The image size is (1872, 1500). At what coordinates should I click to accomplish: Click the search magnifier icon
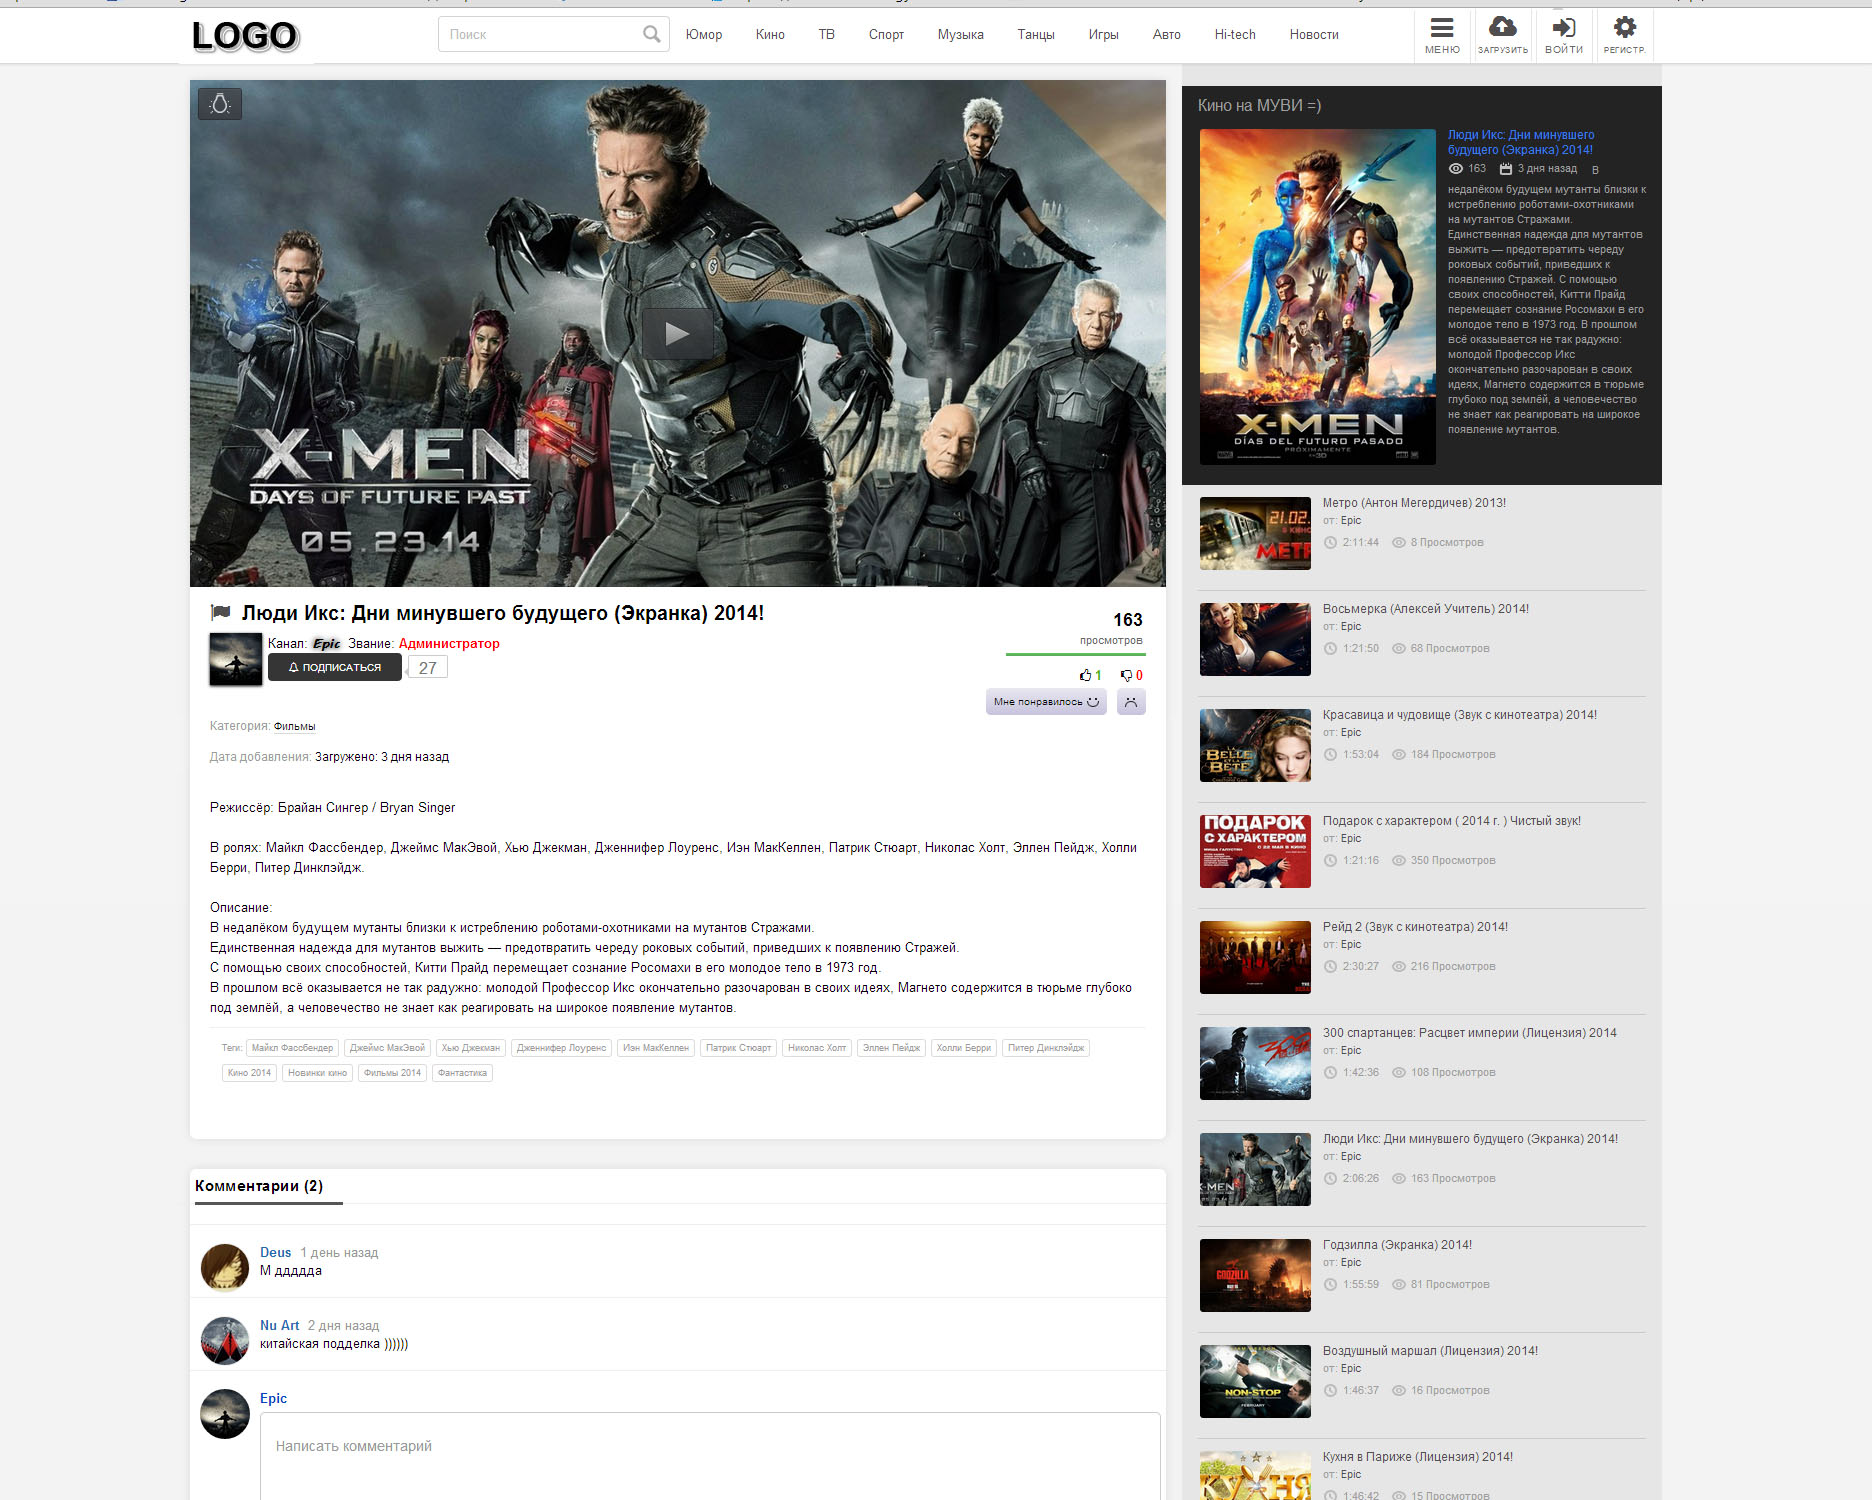coord(652,34)
